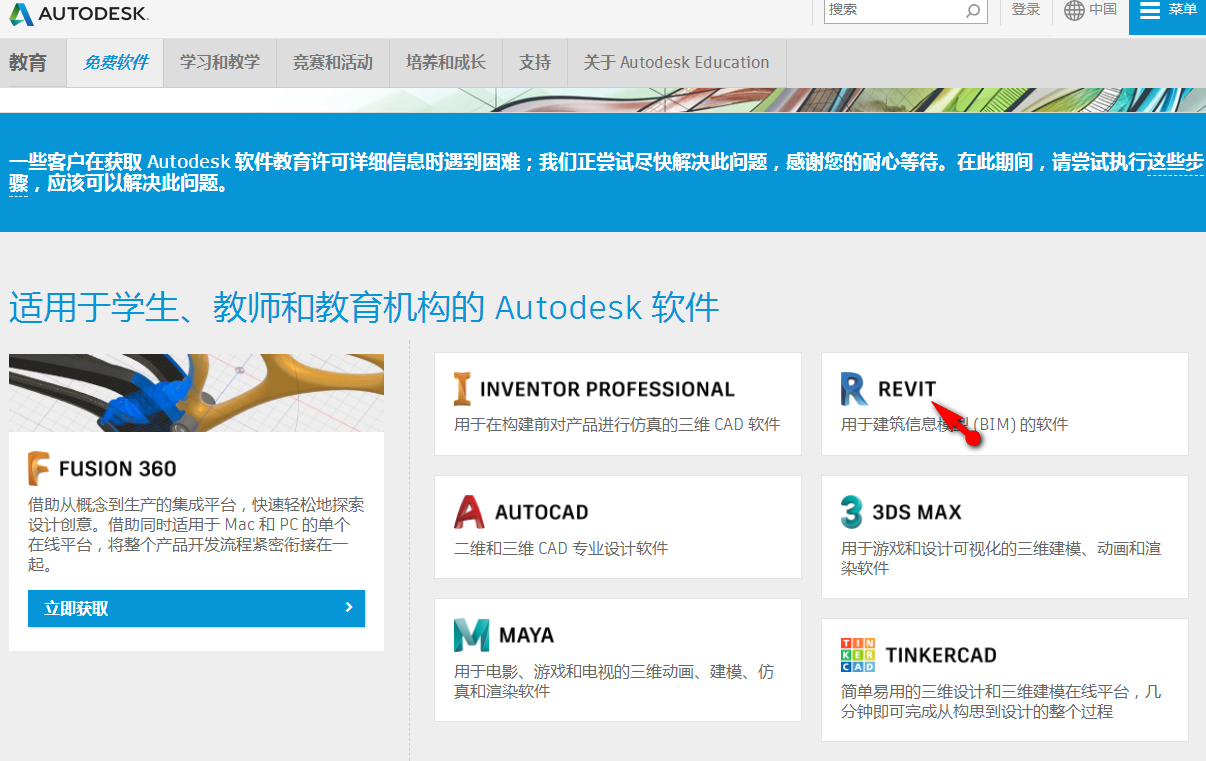Screen dimensions: 1206x761
Task: Select the 中国 region link
Action: [x=1103, y=10]
